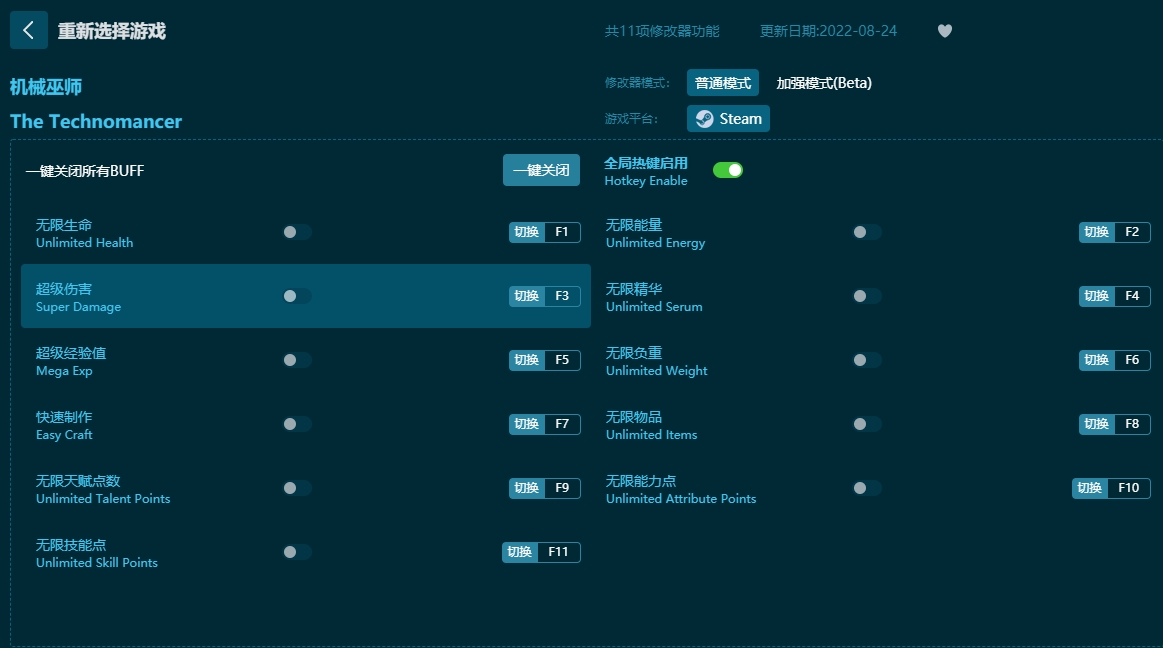Click 切换 button for F8 hotkey
Screen dimensions: 1163x648
[1096, 424]
